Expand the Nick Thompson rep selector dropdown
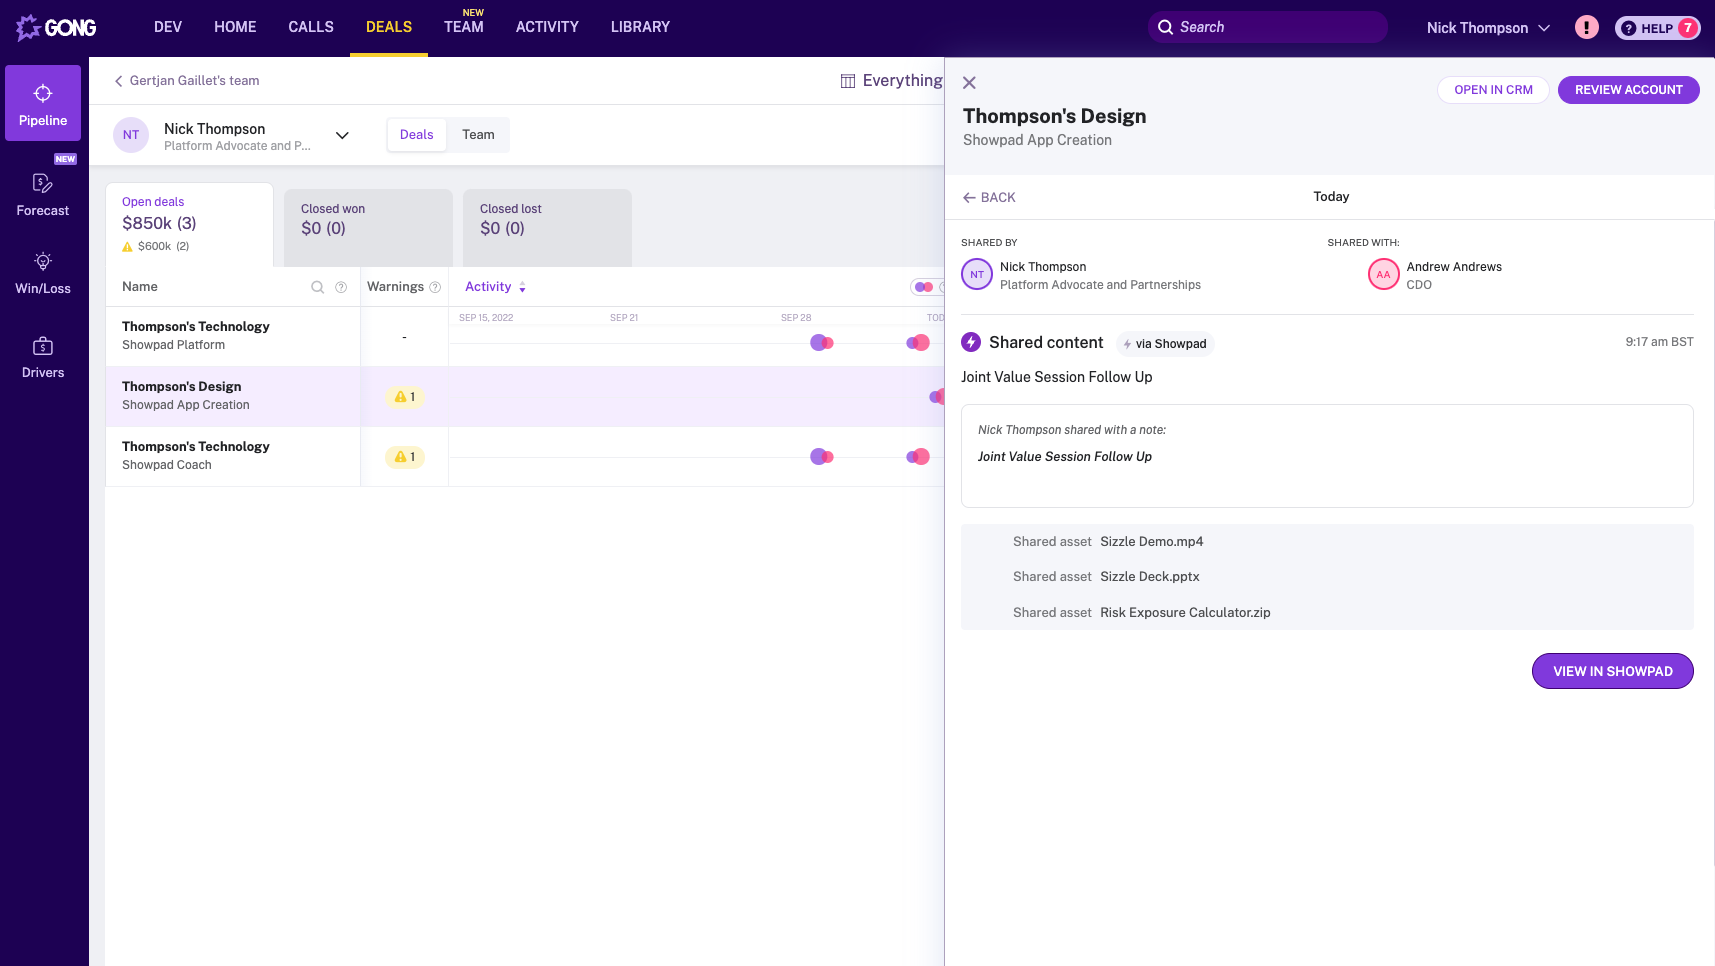1715x966 pixels. tap(342, 136)
